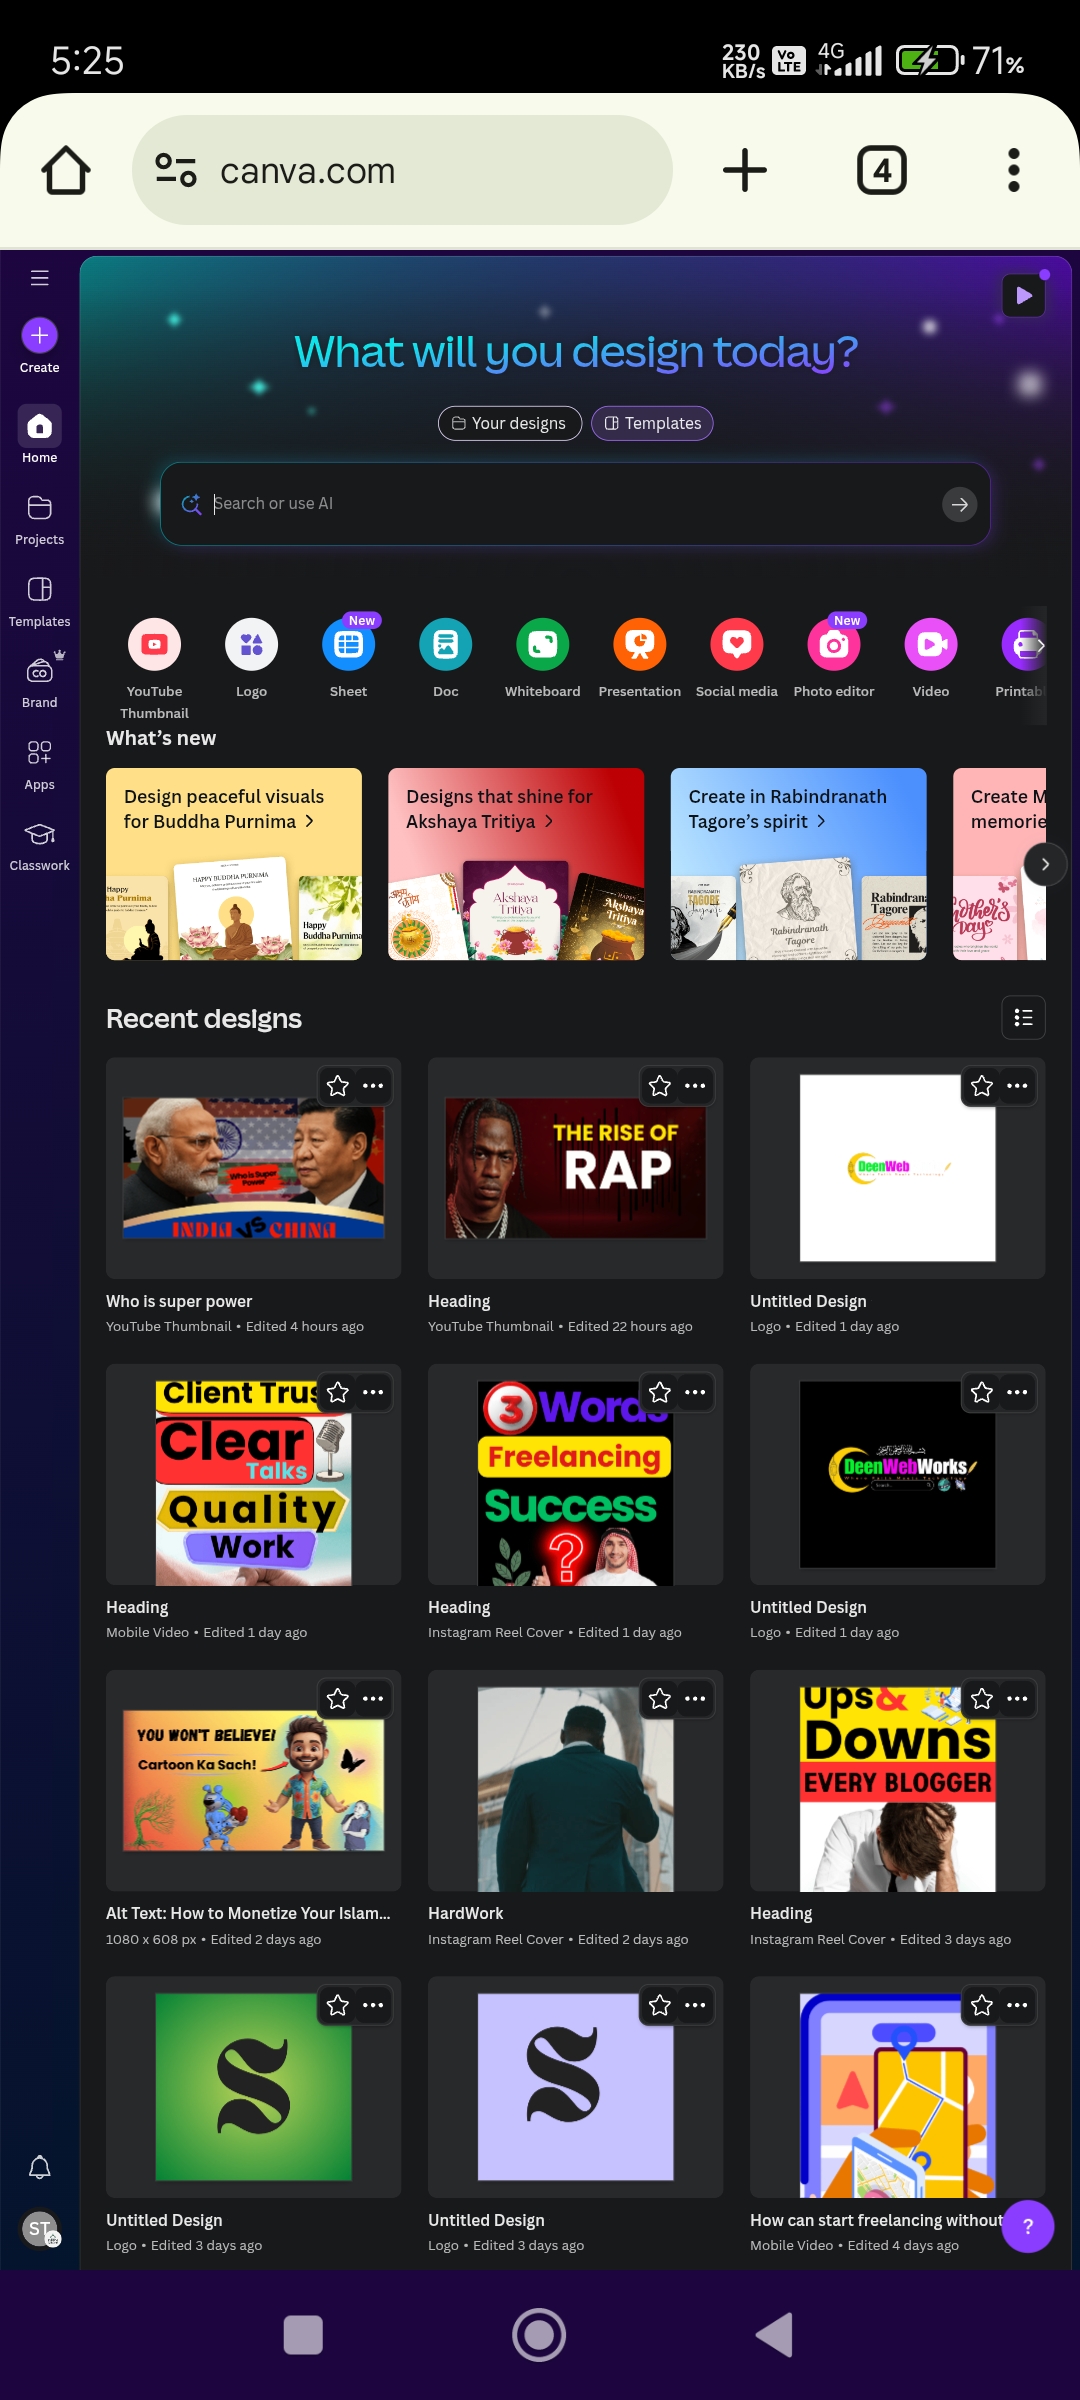Tap Android home navigation button
The width and height of the screenshot is (1080, 2400).
click(539, 2336)
